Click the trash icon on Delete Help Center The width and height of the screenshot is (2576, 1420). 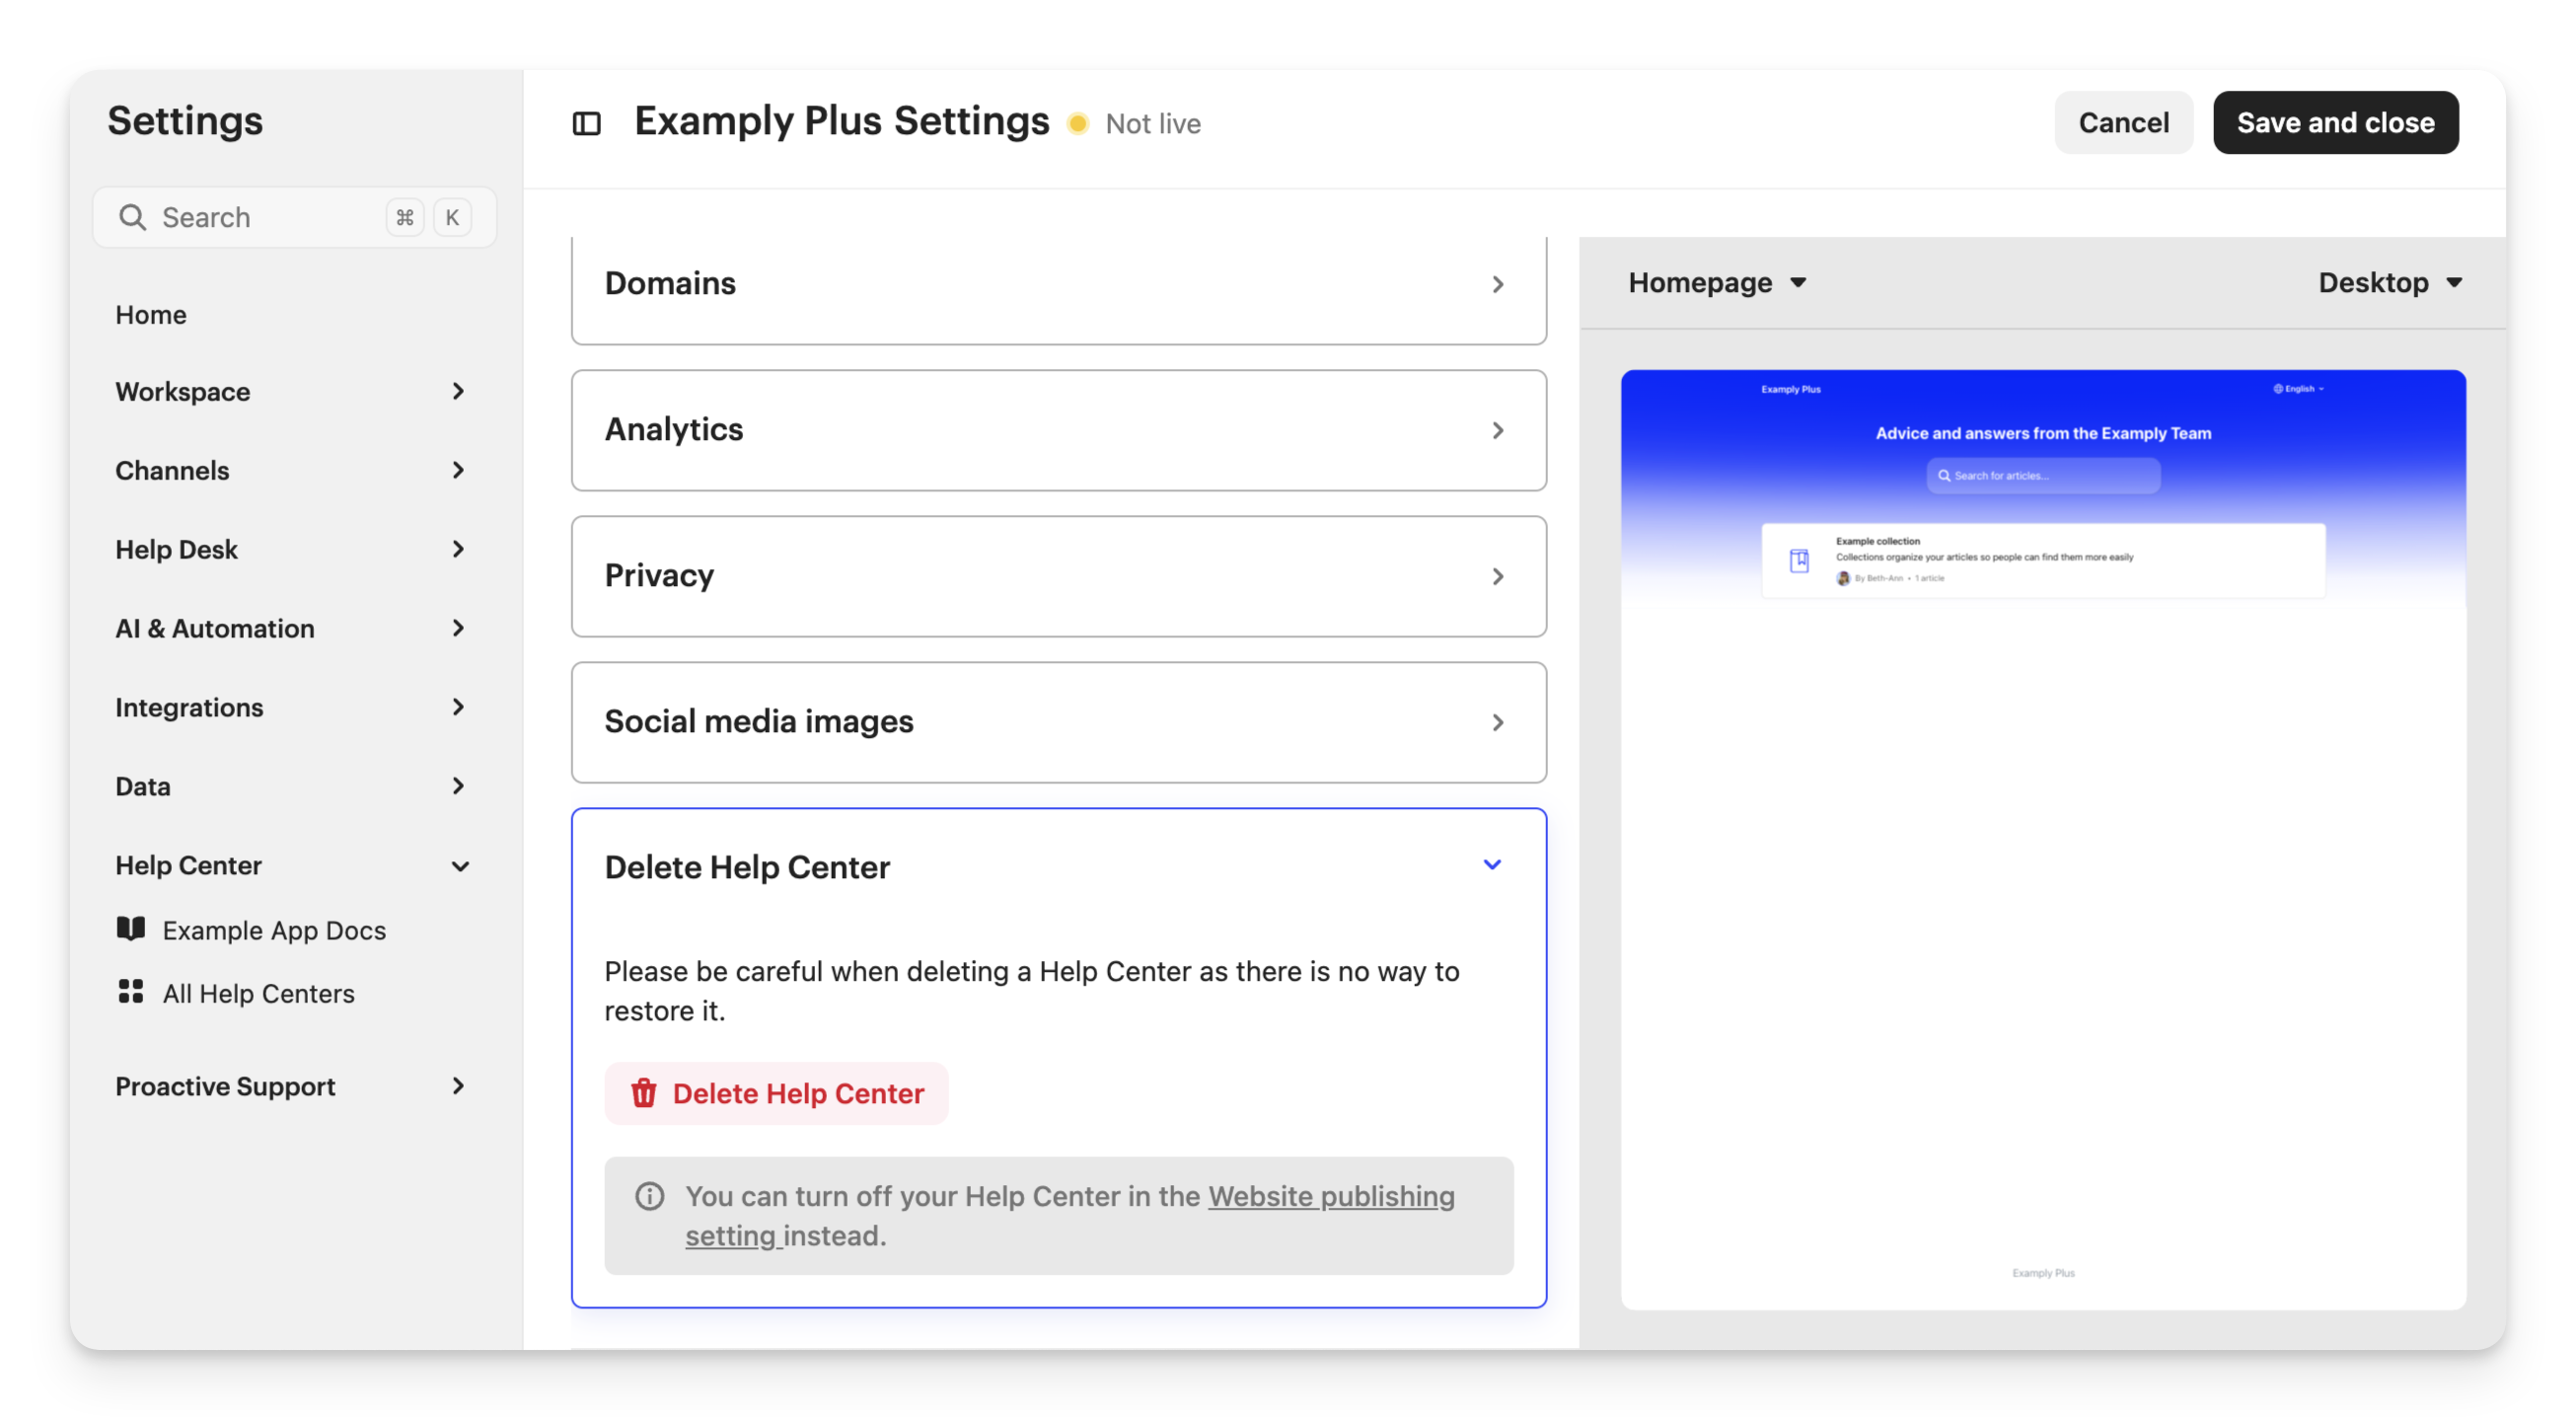643,1093
